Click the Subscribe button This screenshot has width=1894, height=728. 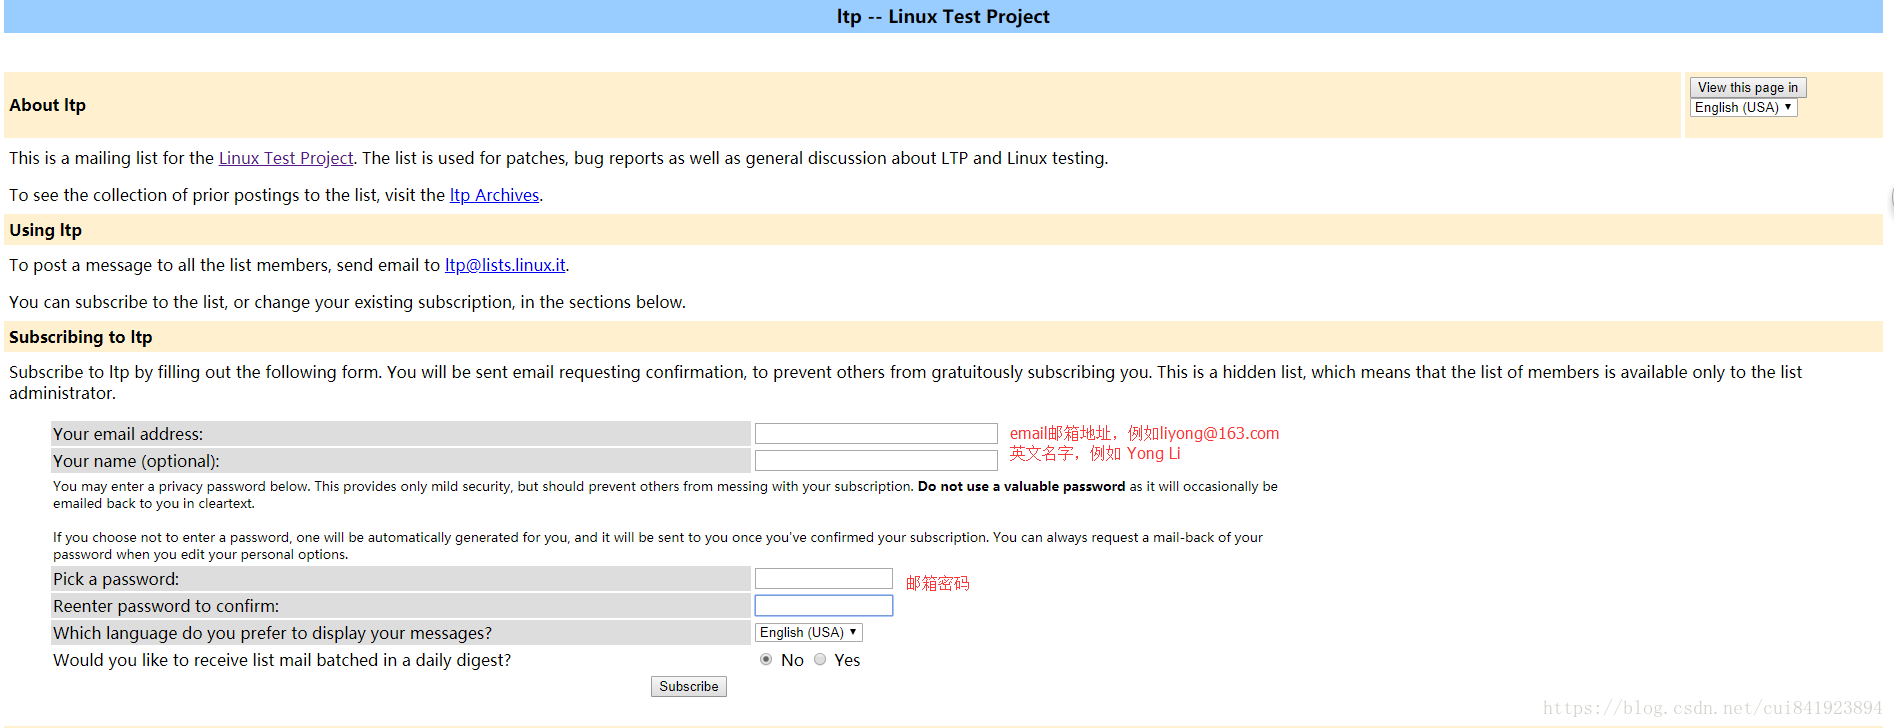689,686
